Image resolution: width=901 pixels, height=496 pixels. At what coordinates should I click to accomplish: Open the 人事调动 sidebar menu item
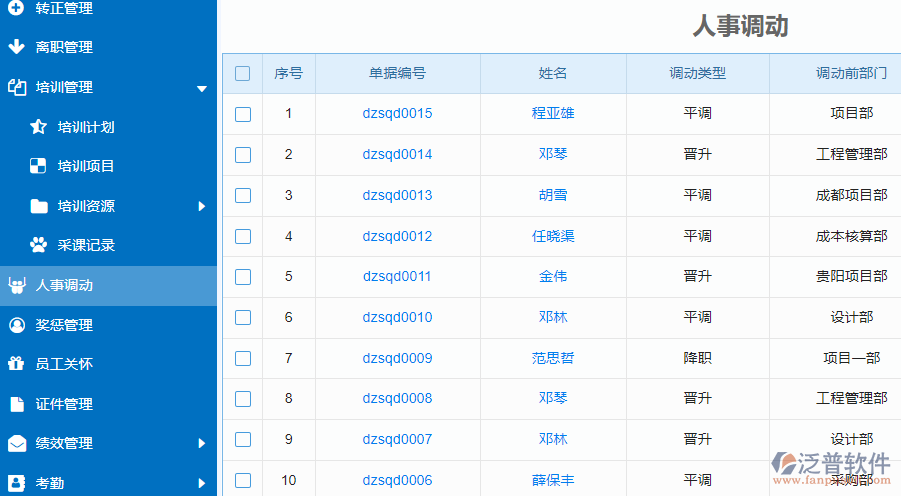64,285
